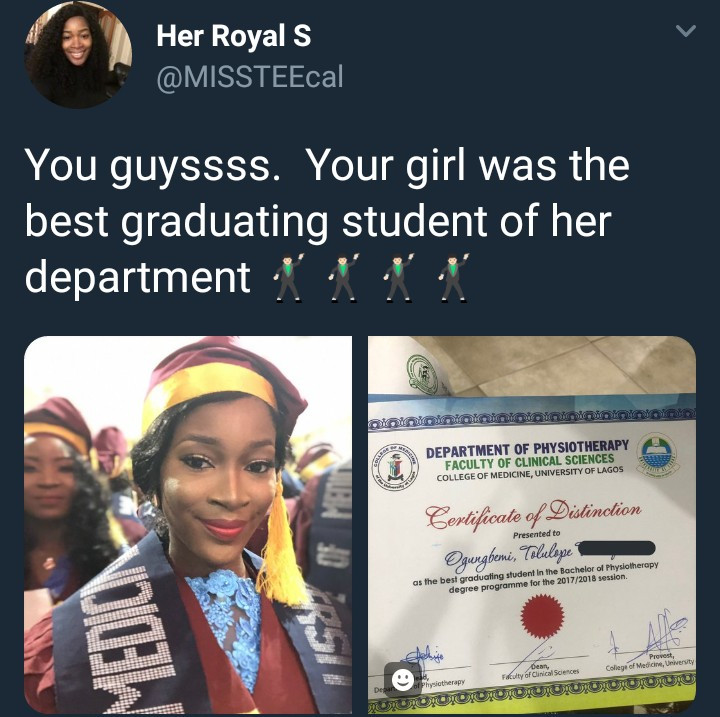Click the smiley face sticker on certificate photo

[403, 679]
